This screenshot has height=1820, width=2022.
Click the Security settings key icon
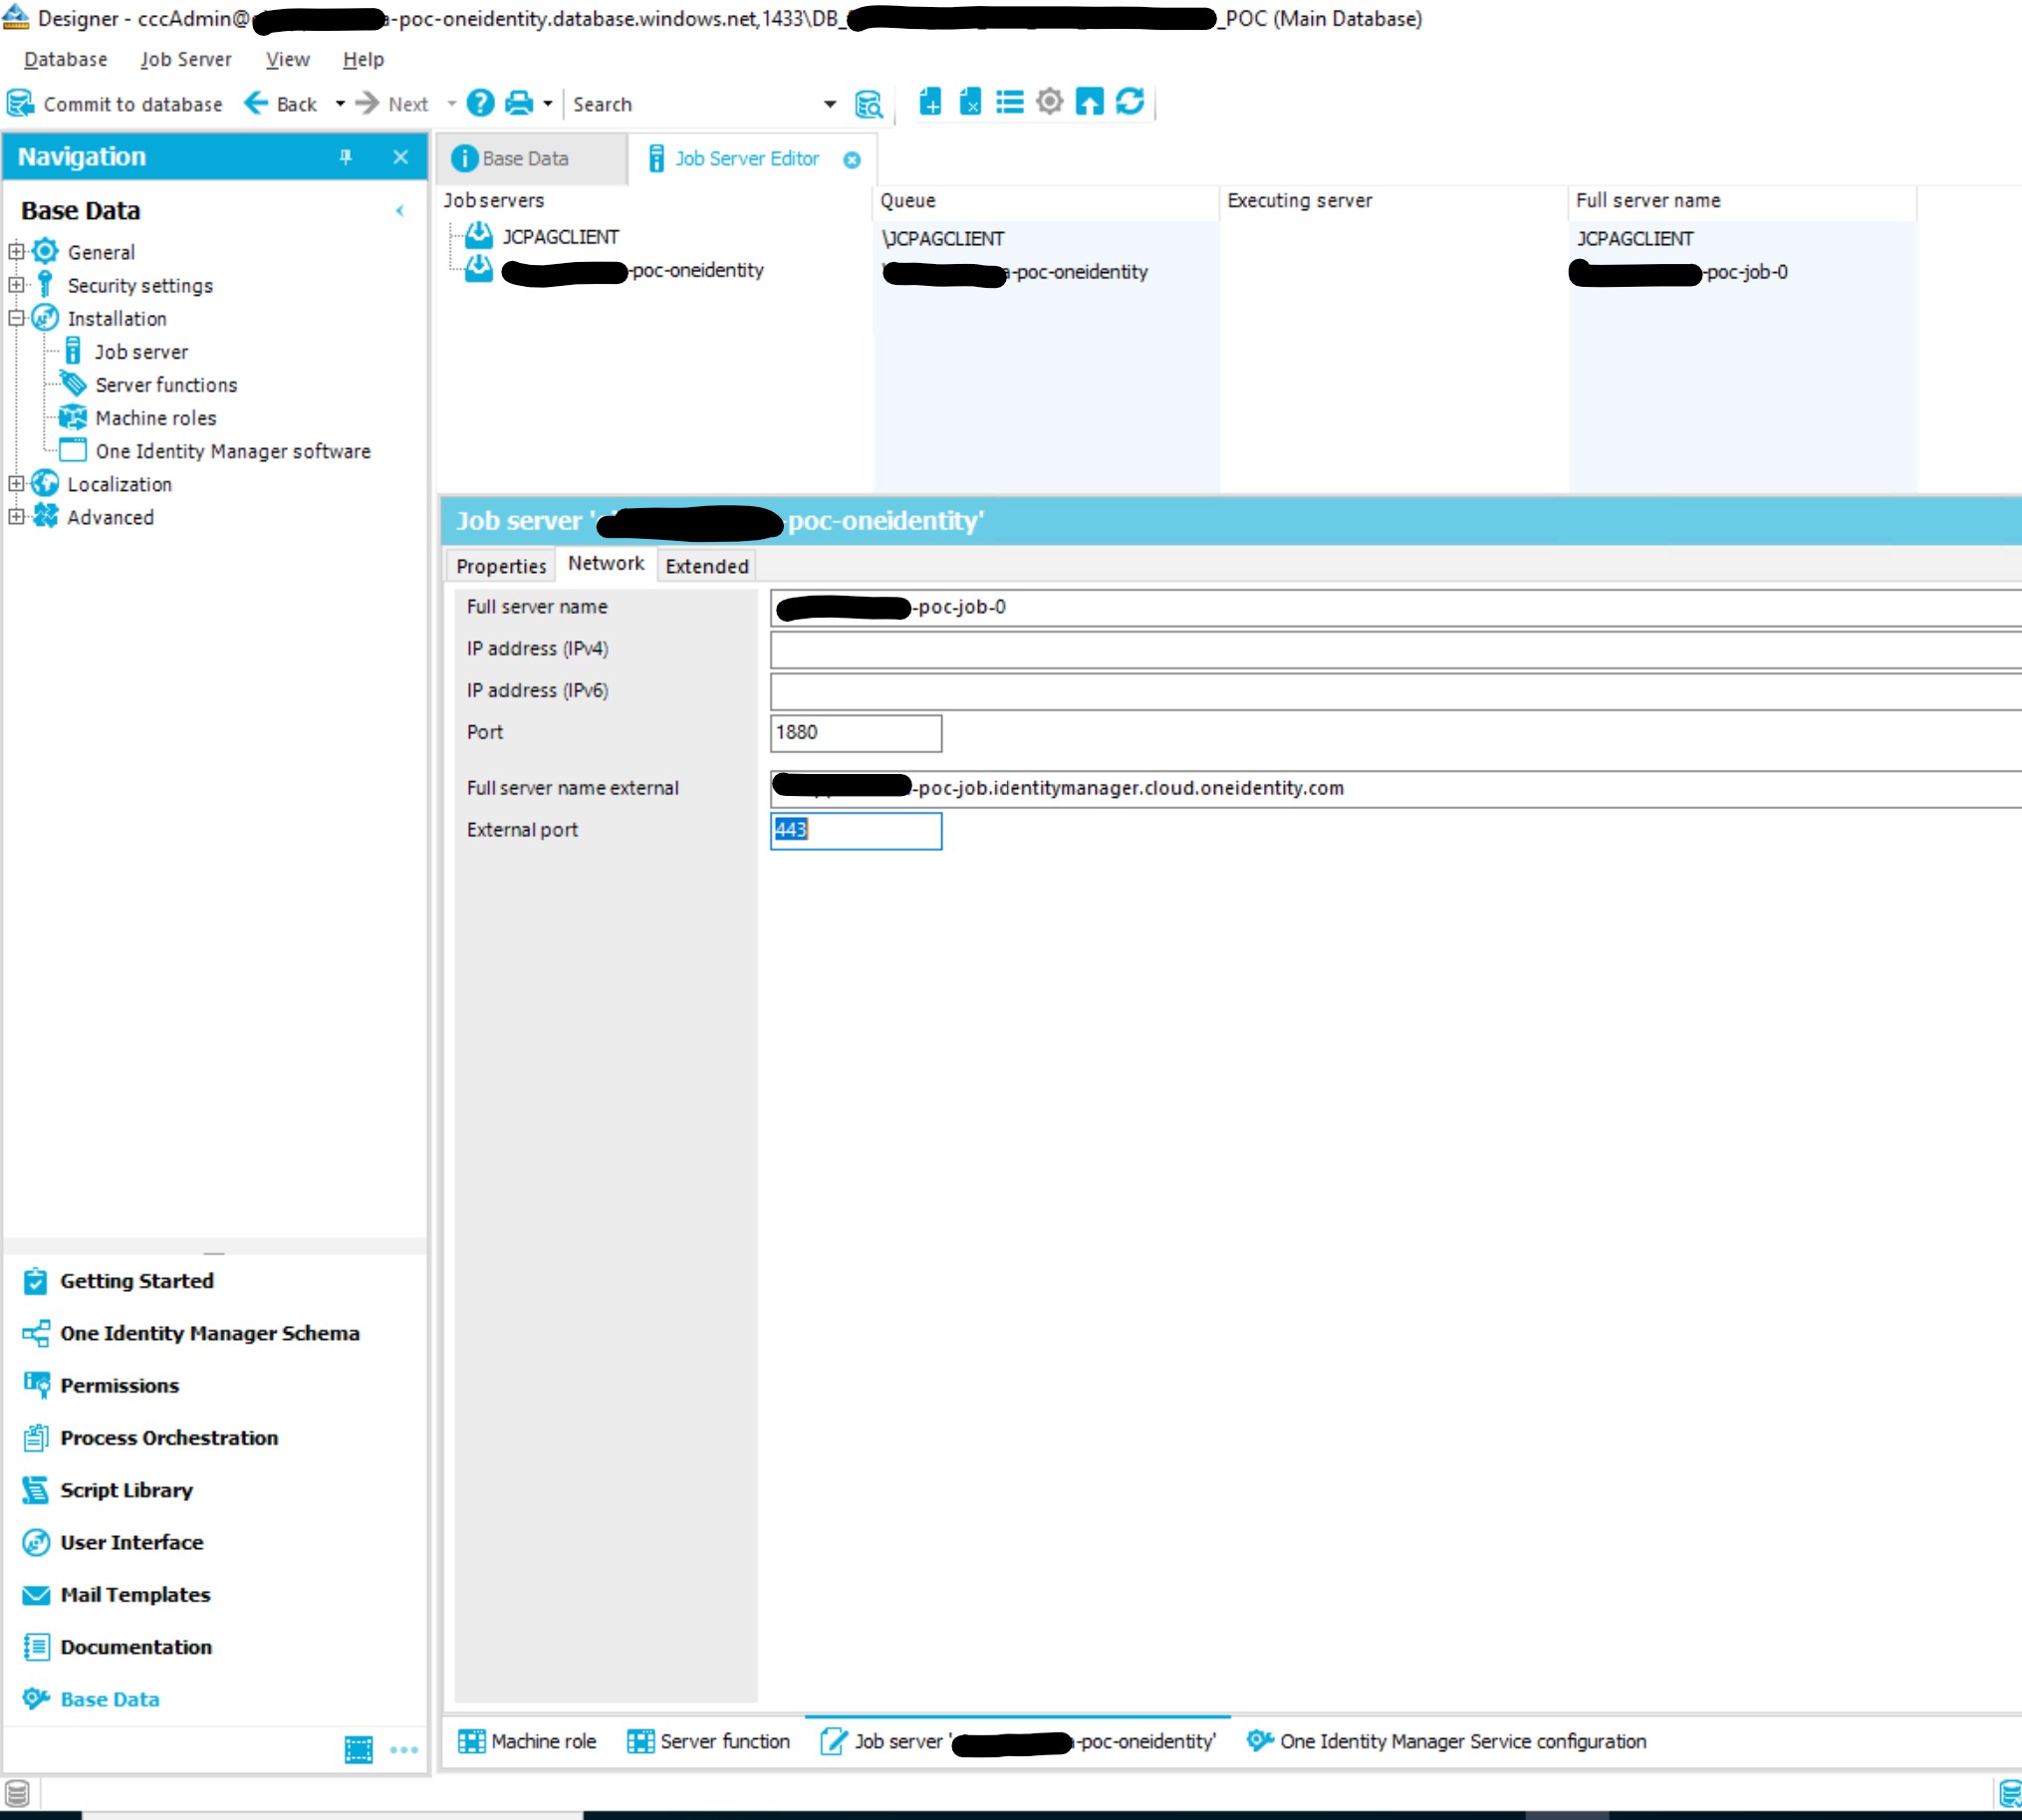point(45,284)
